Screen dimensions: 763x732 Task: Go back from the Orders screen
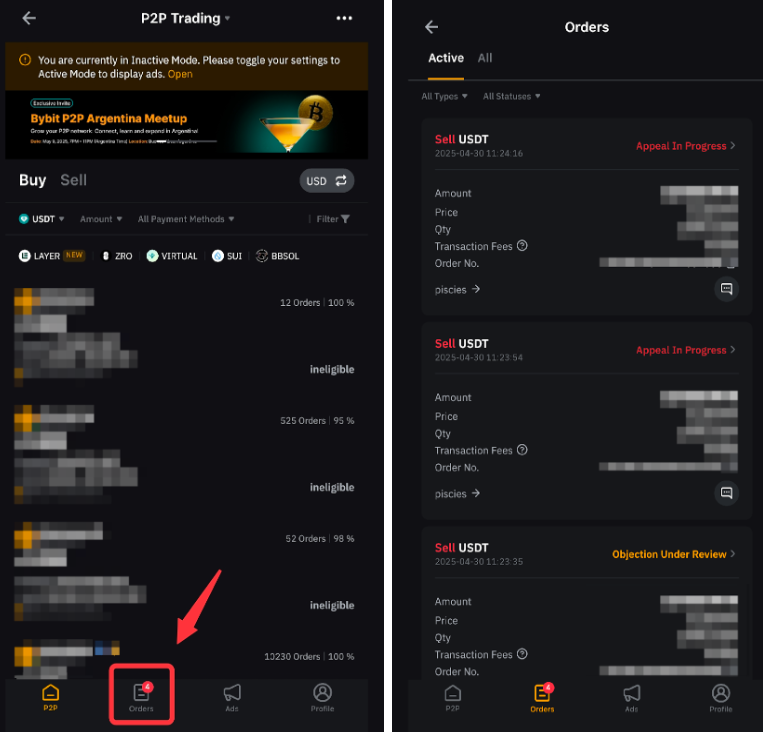(431, 27)
